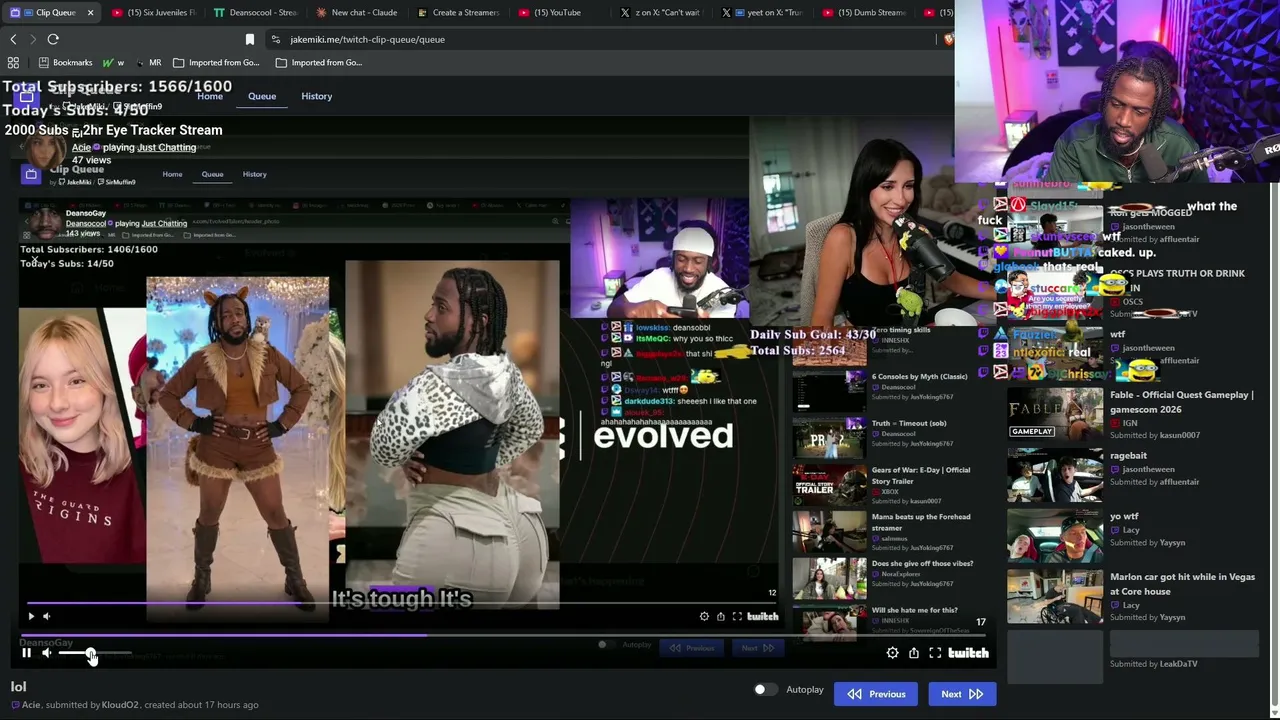
Task: Switch to the (15) YouTube tab
Action: click(x=560, y=13)
